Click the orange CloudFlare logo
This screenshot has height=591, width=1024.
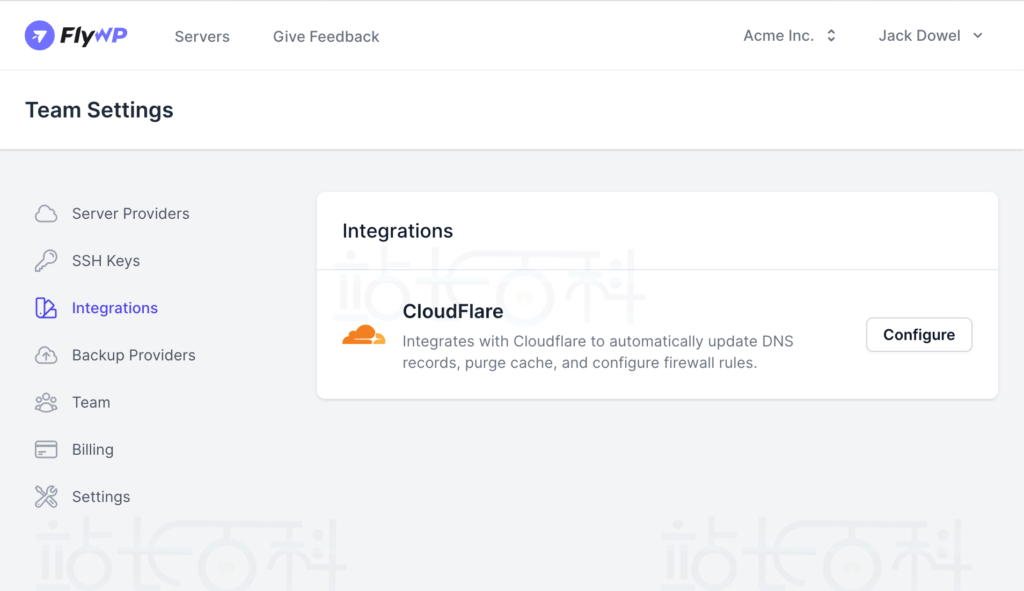[x=364, y=336]
